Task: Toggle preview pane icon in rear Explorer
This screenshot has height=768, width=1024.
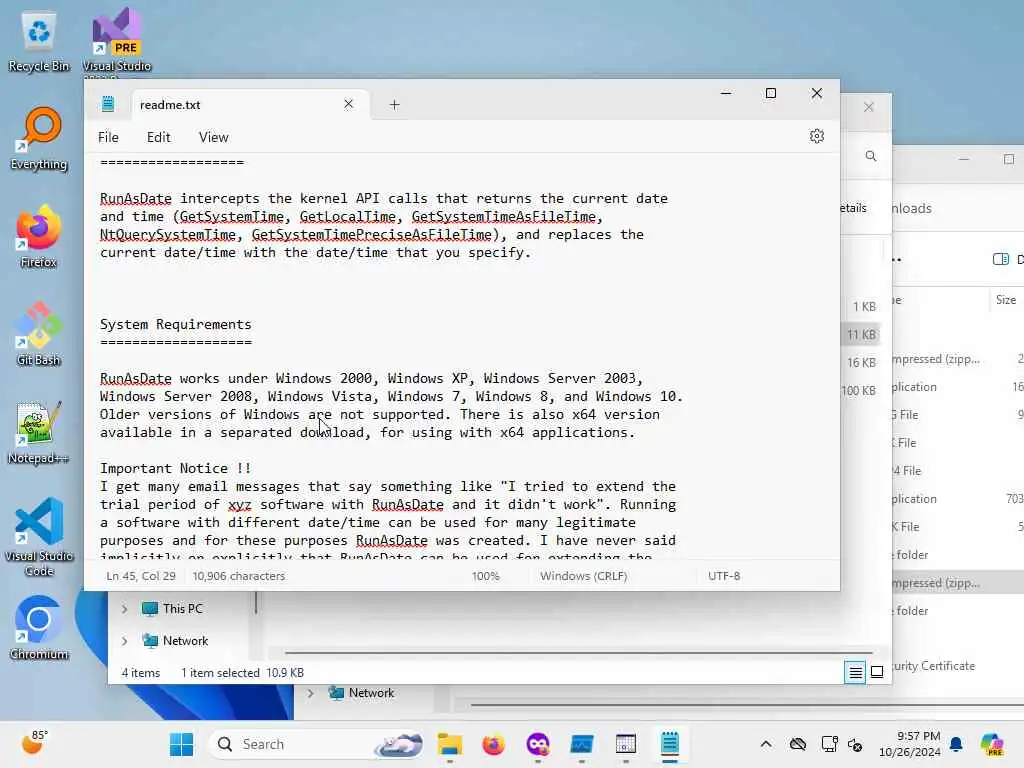Action: click(x=1000, y=259)
